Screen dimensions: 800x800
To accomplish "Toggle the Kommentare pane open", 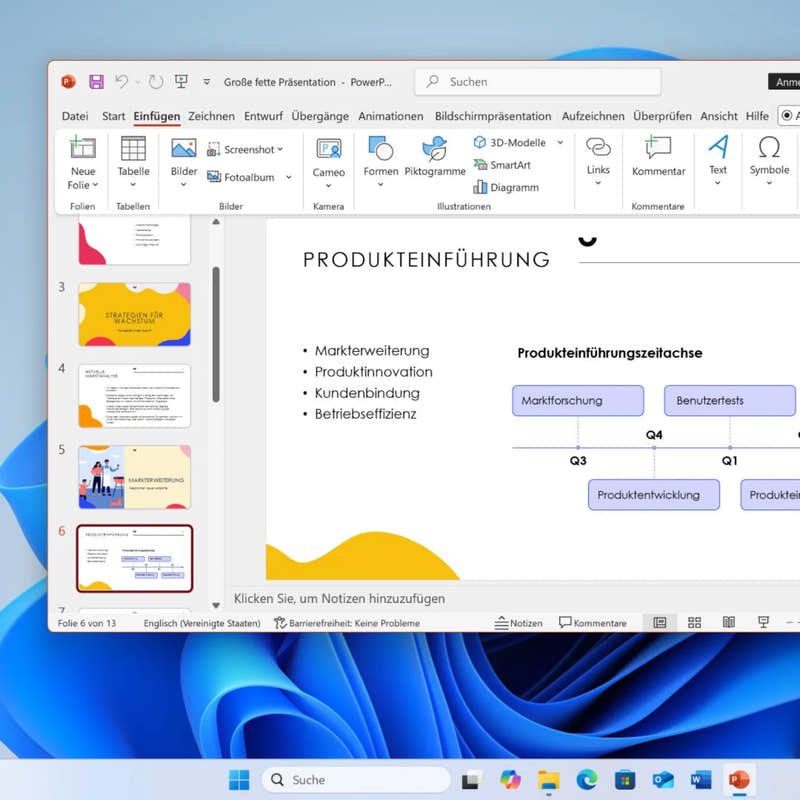I will point(591,622).
